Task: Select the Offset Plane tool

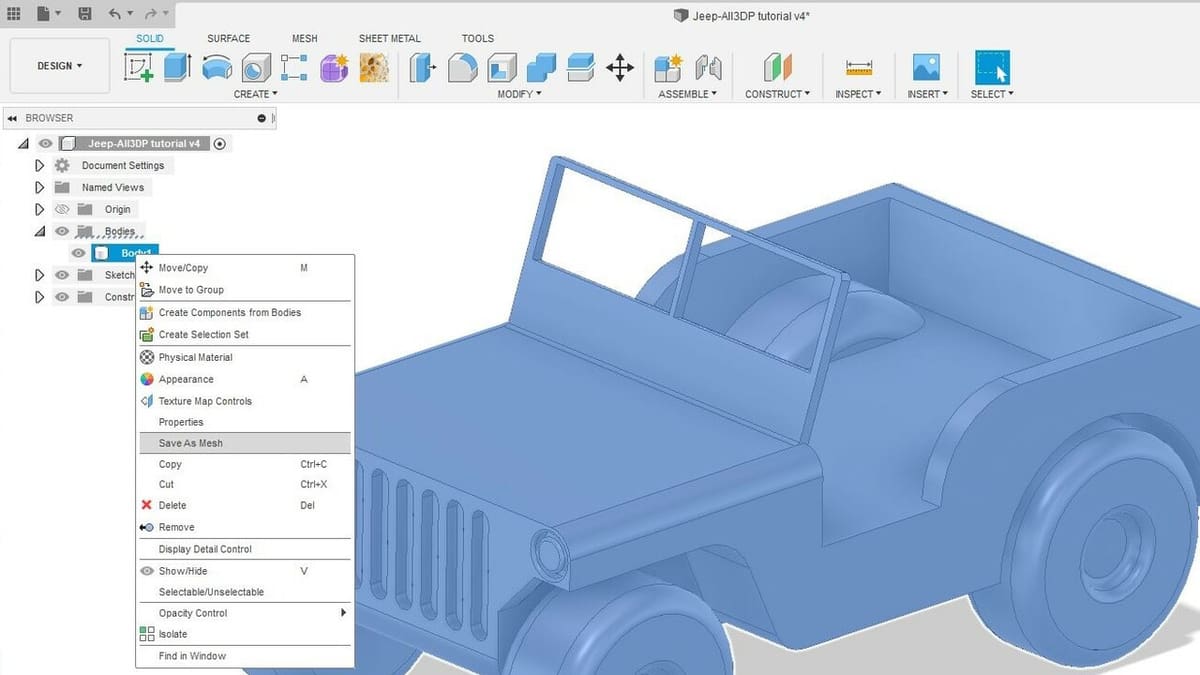Action: point(777,68)
